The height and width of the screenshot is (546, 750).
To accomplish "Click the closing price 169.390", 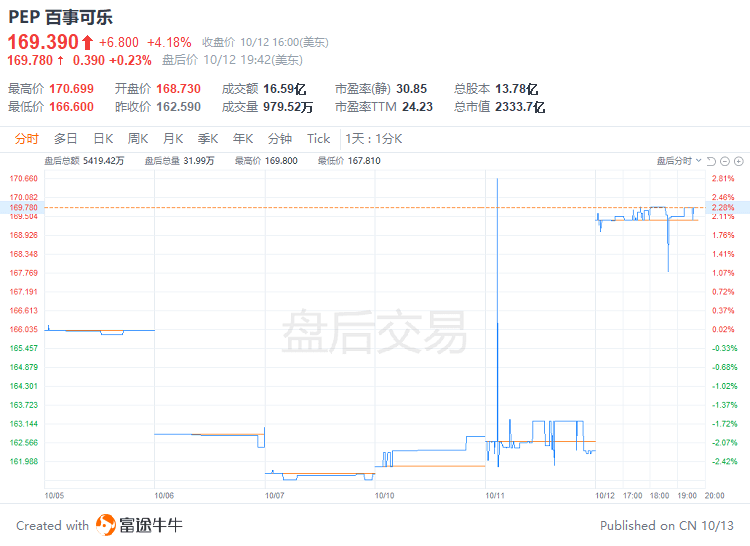I will (43, 42).
